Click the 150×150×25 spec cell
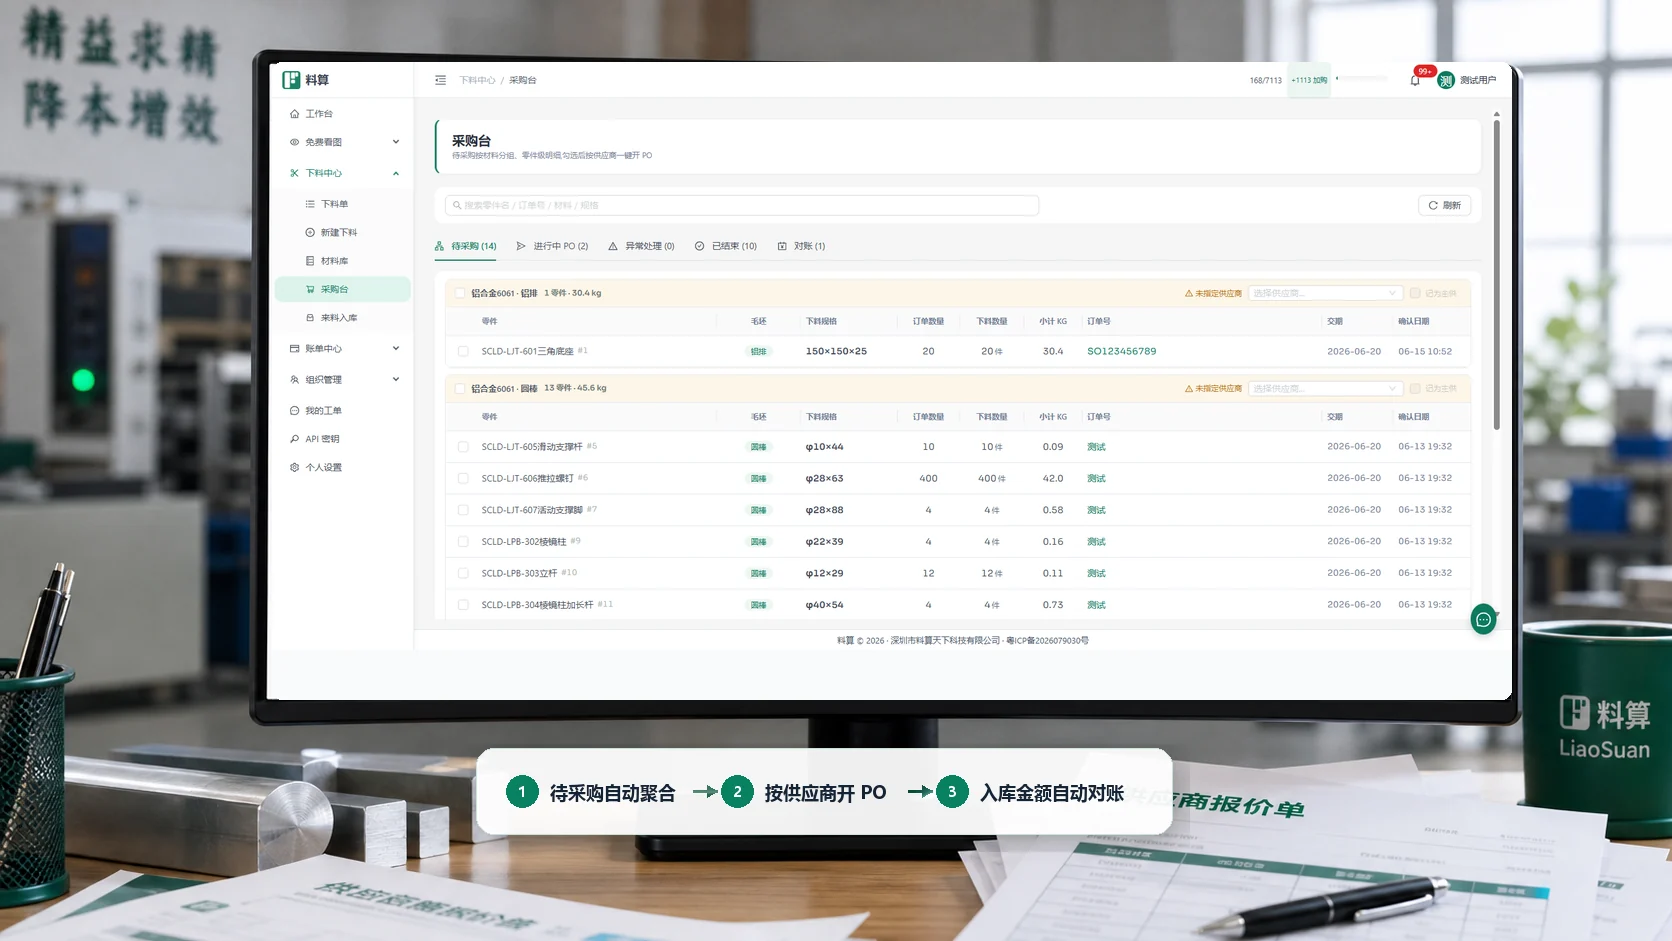This screenshot has height=941, width=1672. point(836,351)
